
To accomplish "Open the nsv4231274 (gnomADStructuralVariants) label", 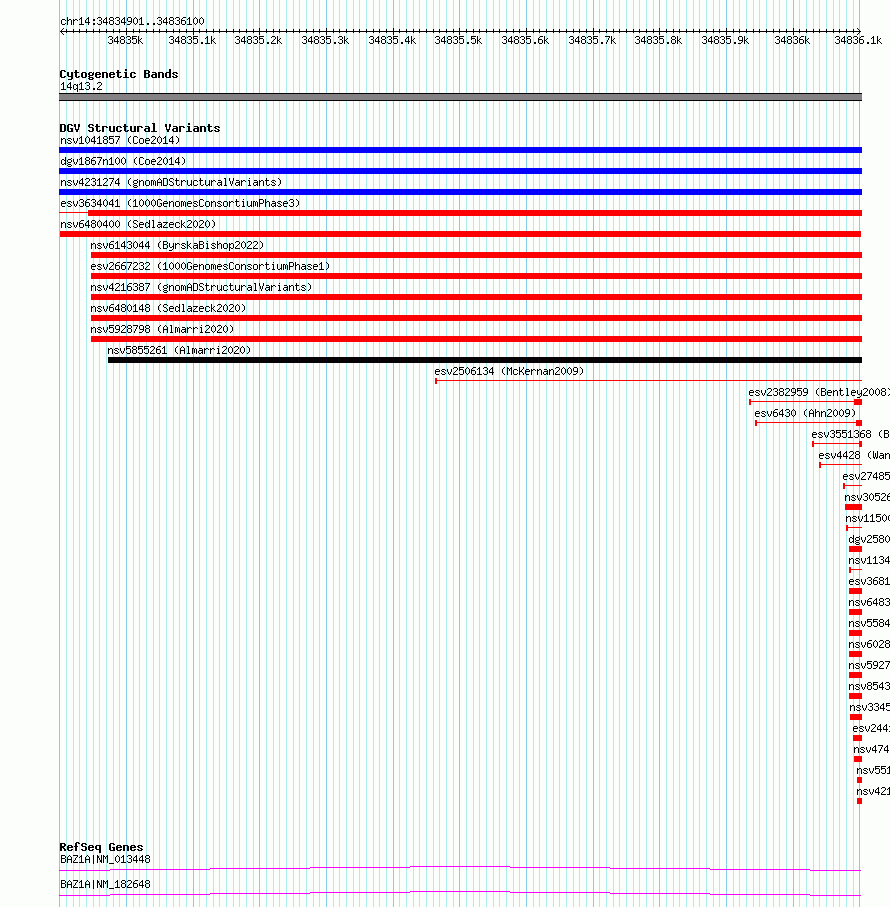I will (171, 183).
